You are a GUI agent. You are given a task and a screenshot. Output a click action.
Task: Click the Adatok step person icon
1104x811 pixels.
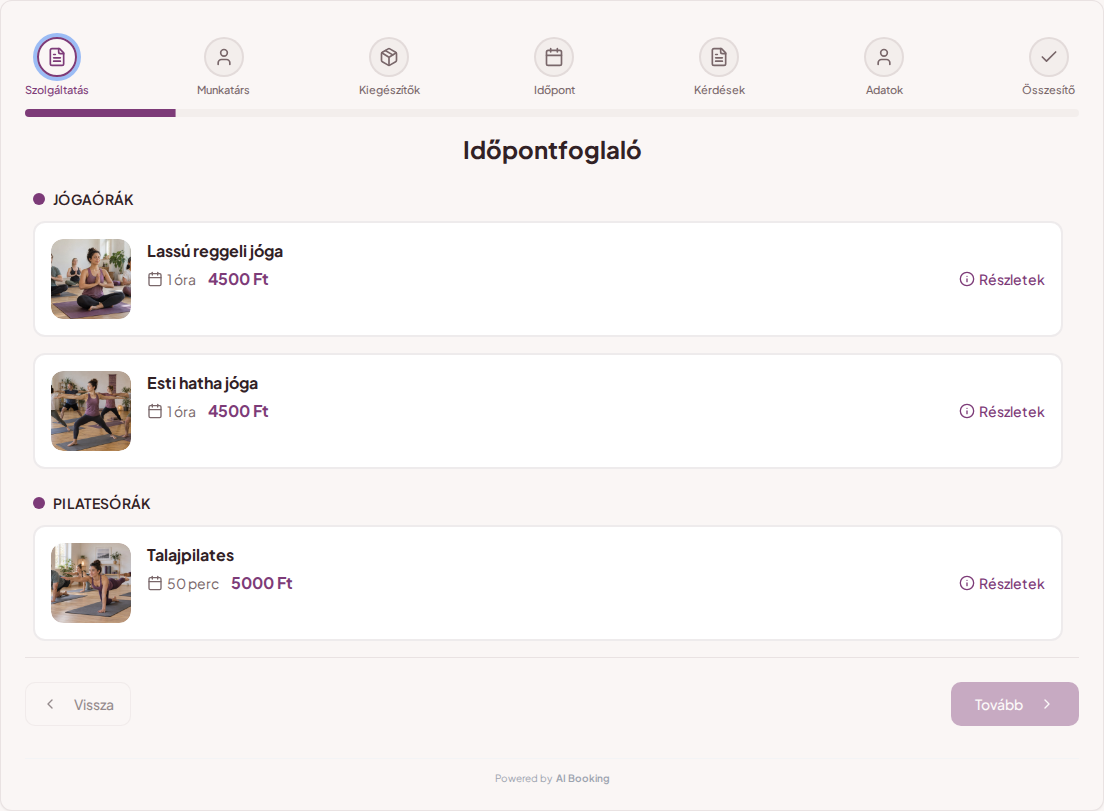point(884,57)
